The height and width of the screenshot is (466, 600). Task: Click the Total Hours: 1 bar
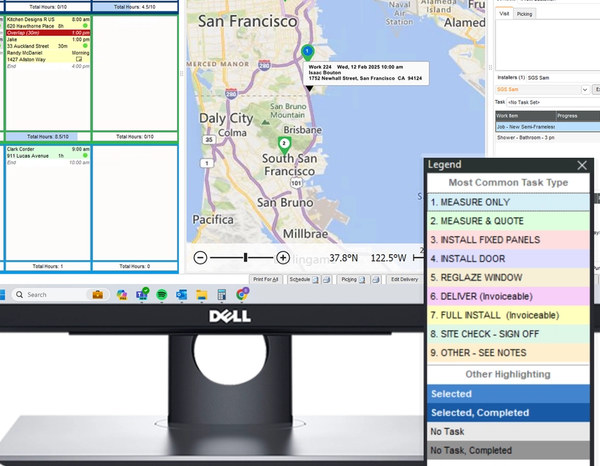(x=48, y=266)
